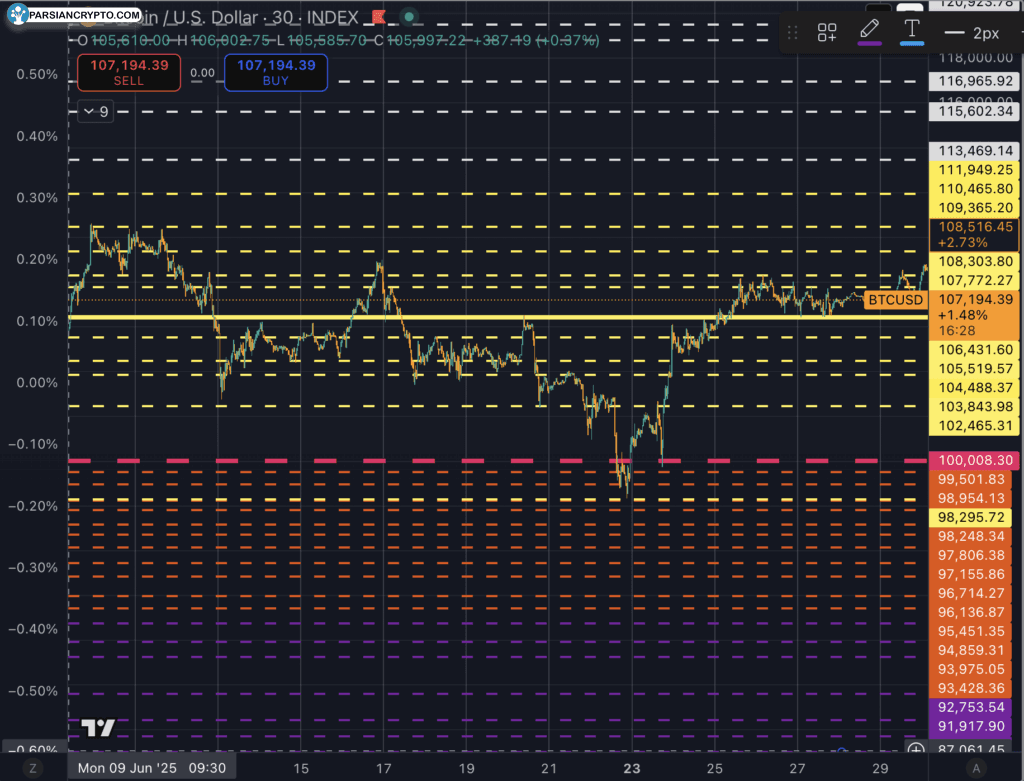Click the 115,602.34 price label
This screenshot has width=1024, height=781.
[x=974, y=112]
